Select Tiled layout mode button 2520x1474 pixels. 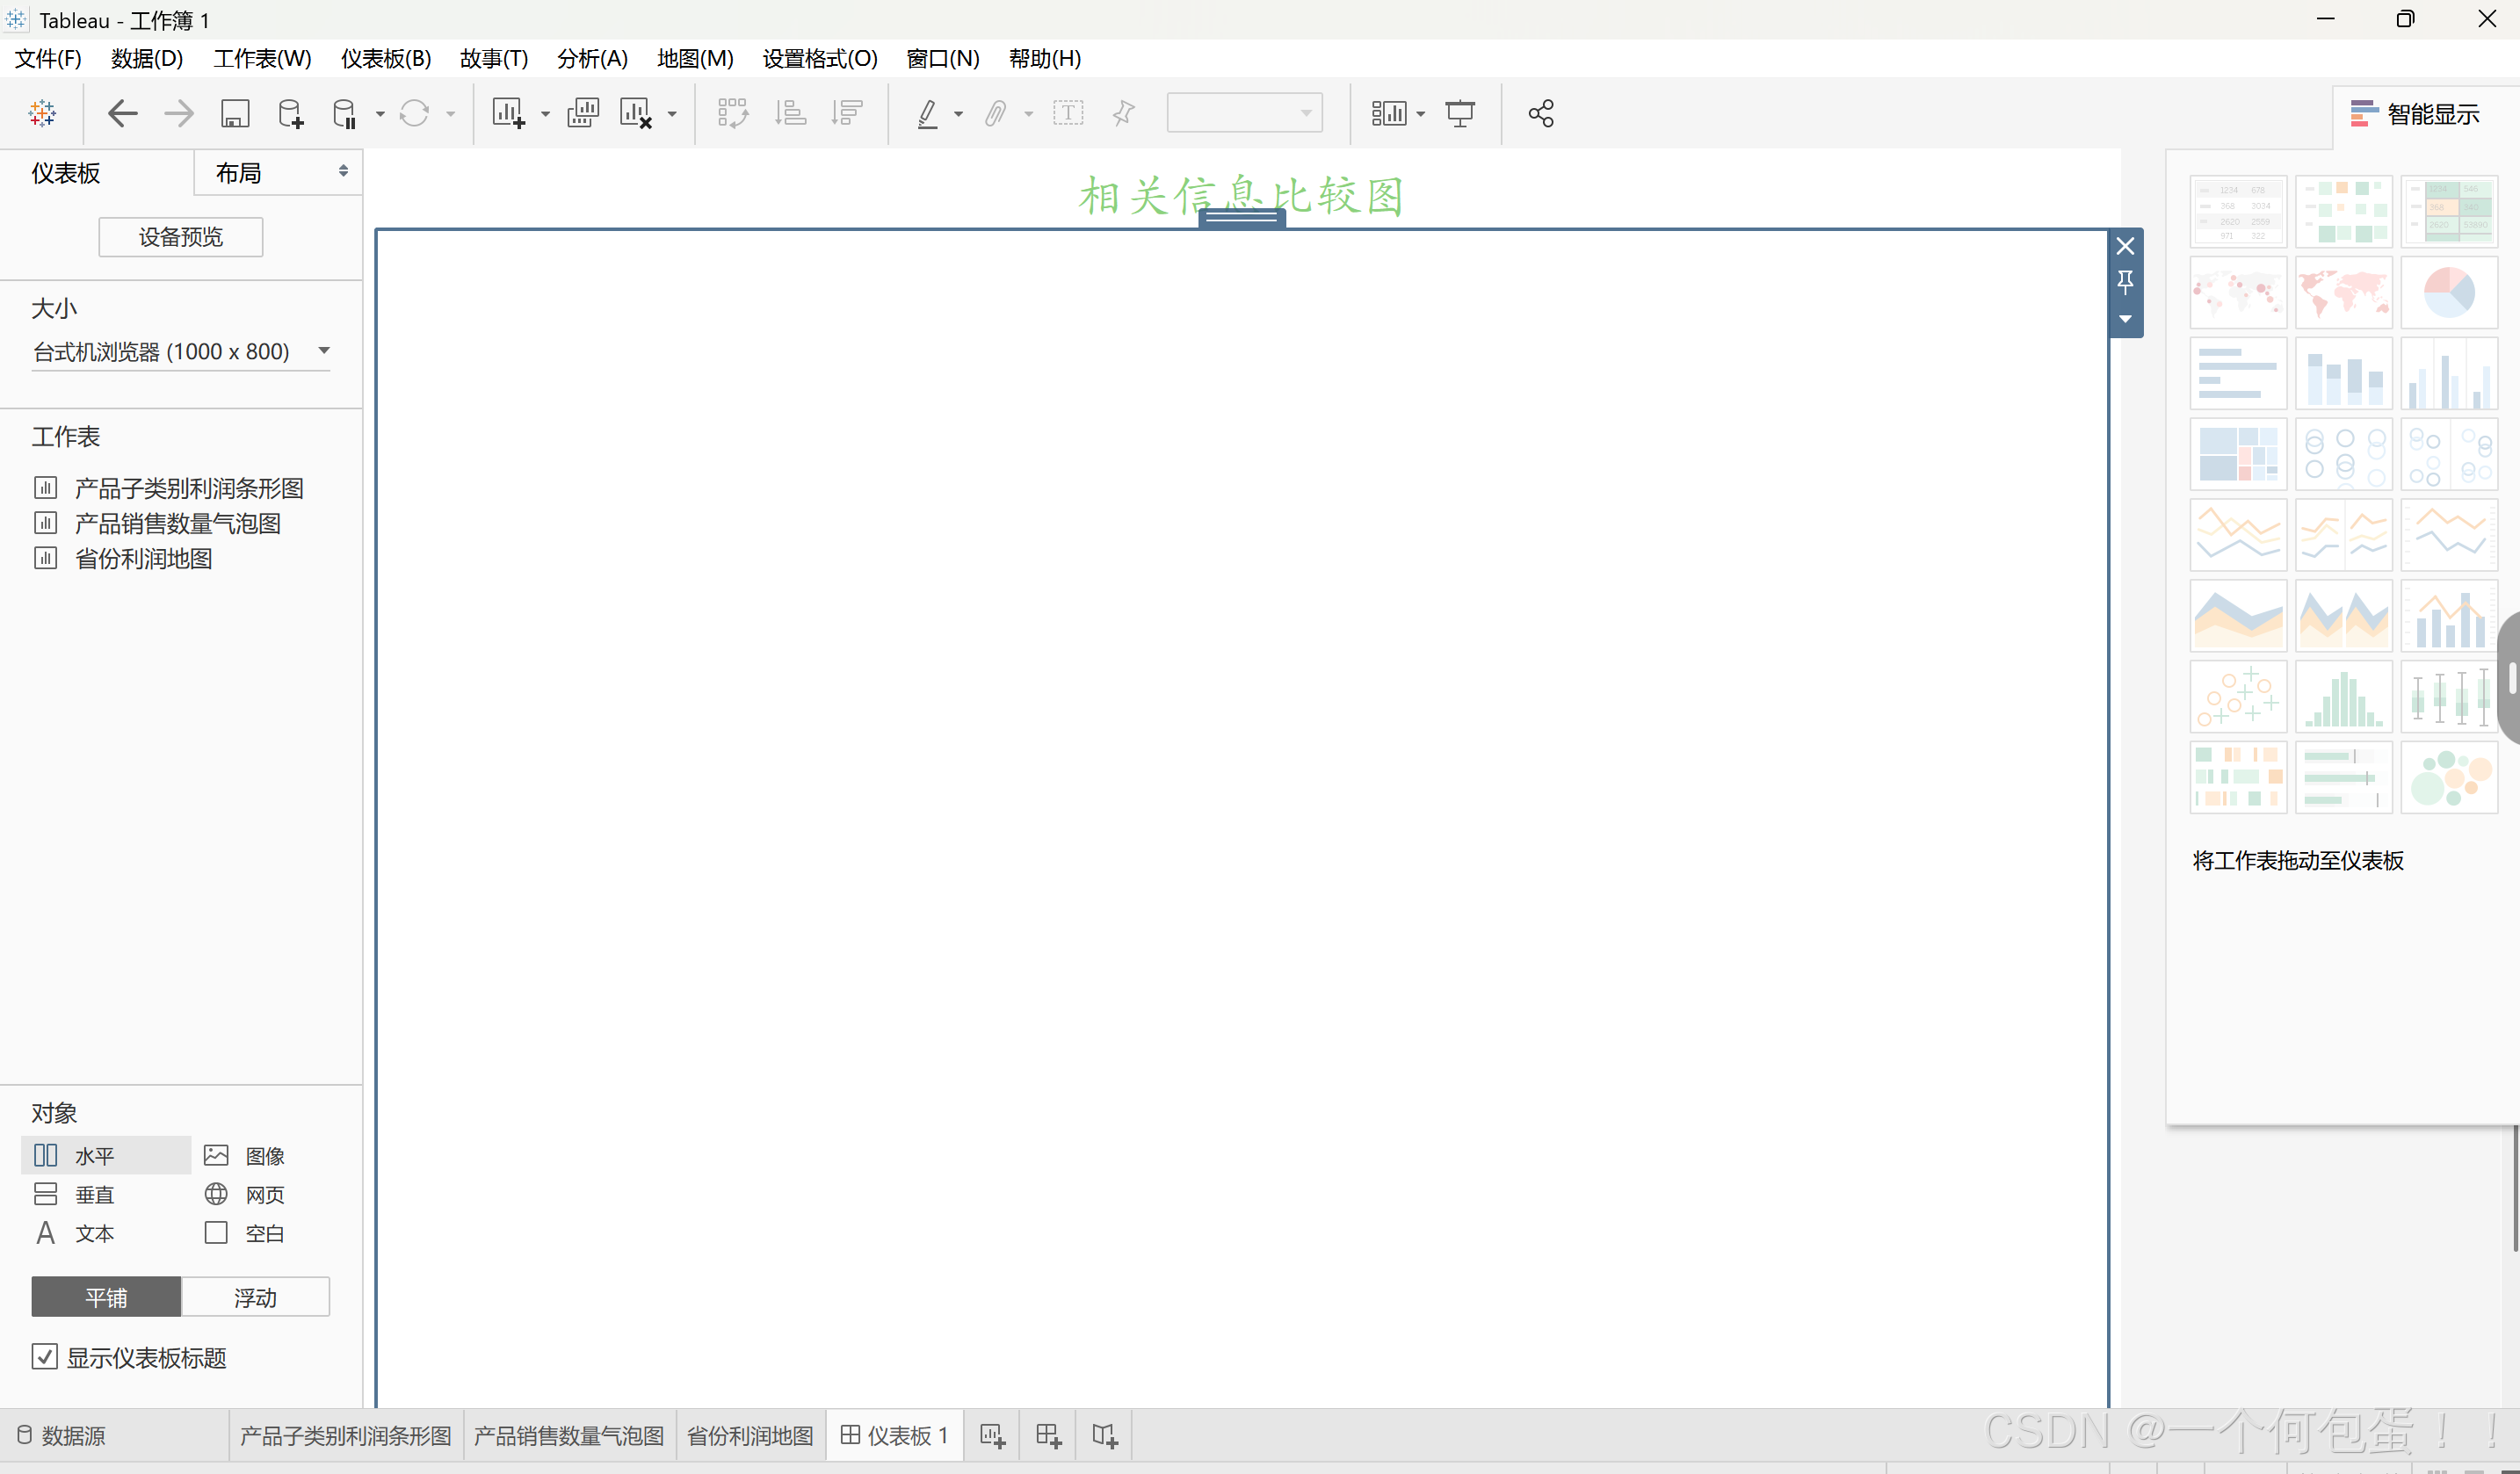pyautogui.click(x=106, y=1297)
